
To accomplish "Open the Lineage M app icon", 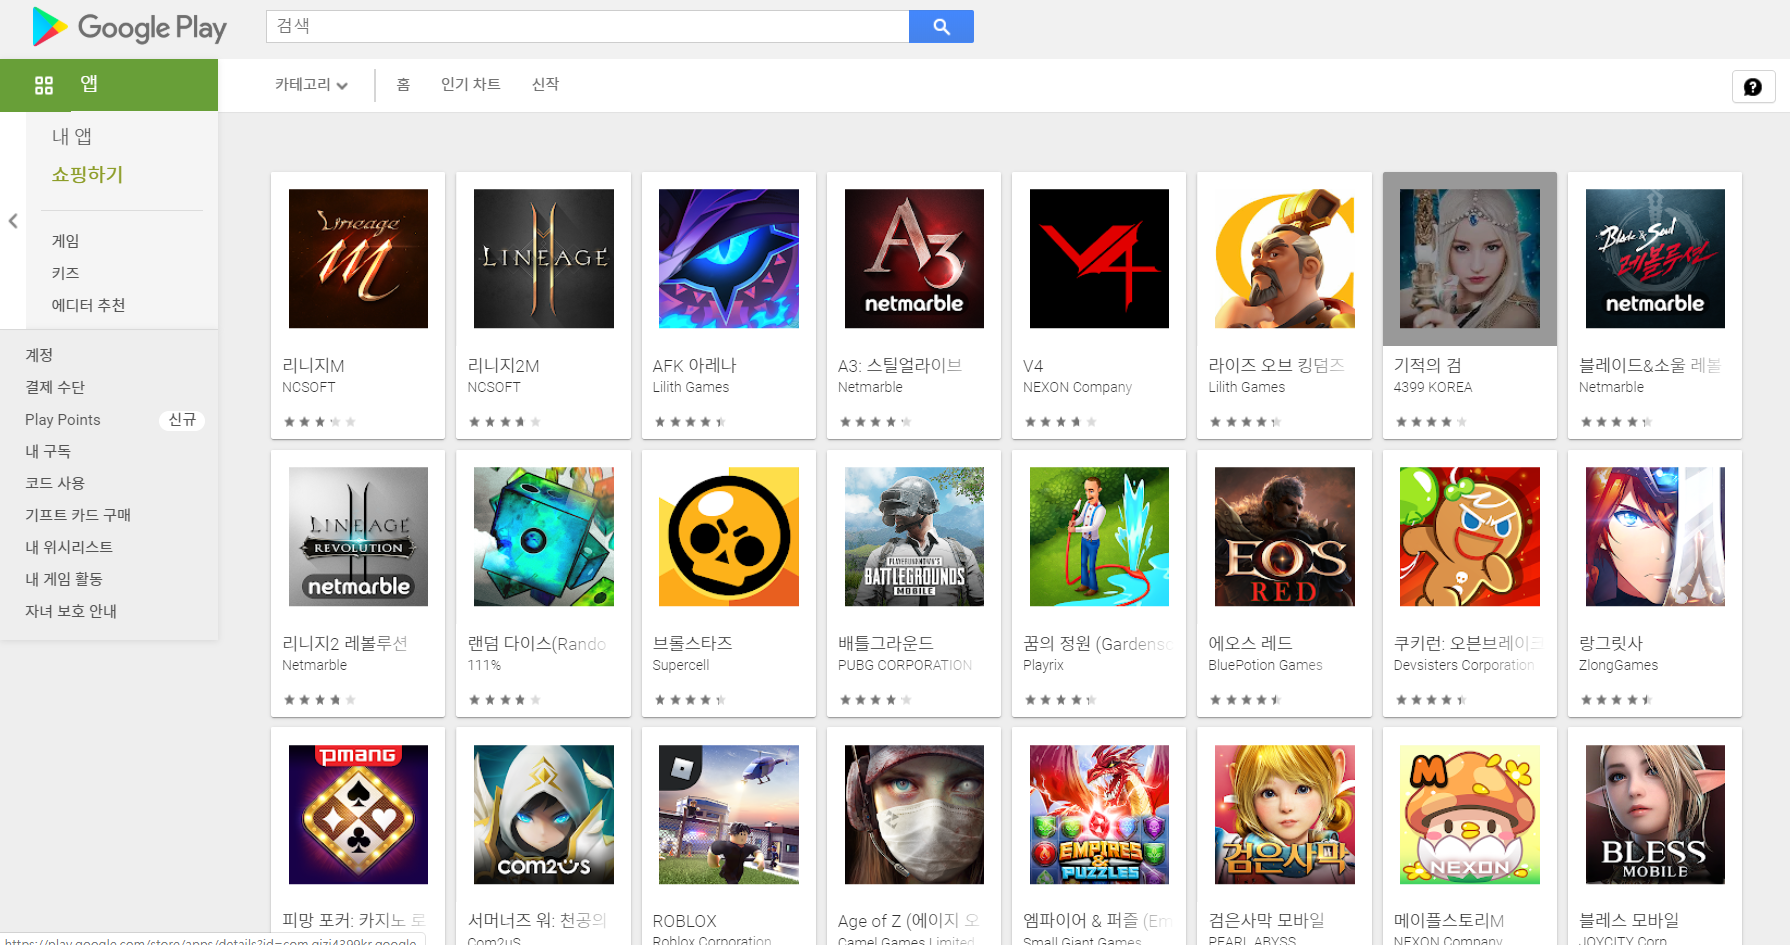I will (358, 259).
